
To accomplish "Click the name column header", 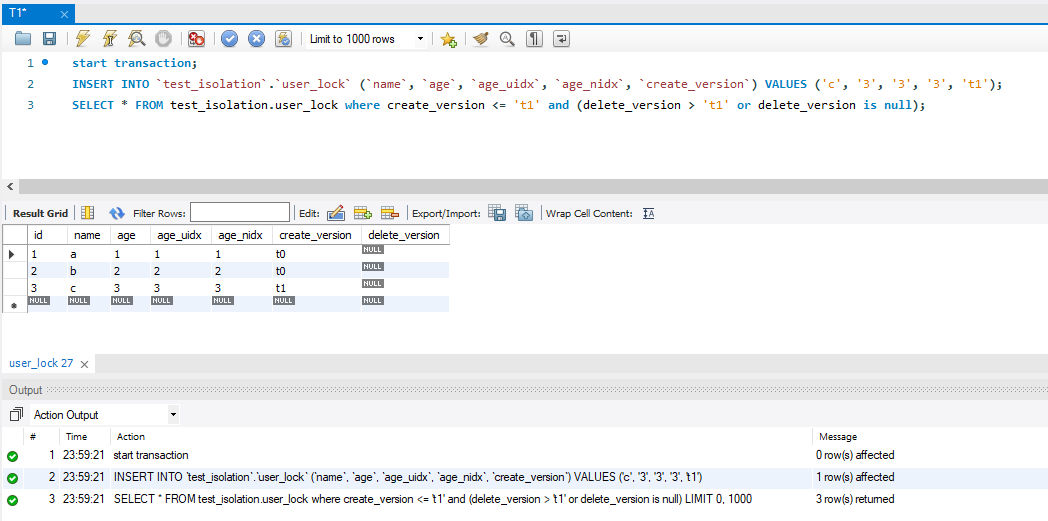I will (x=89, y=235).
